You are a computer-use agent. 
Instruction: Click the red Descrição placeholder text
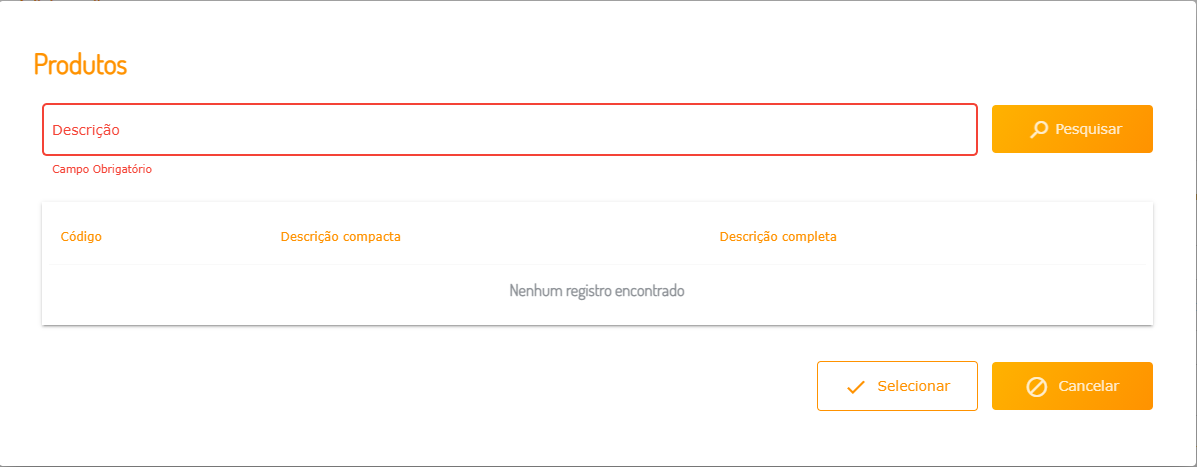(x=86, y=130)
